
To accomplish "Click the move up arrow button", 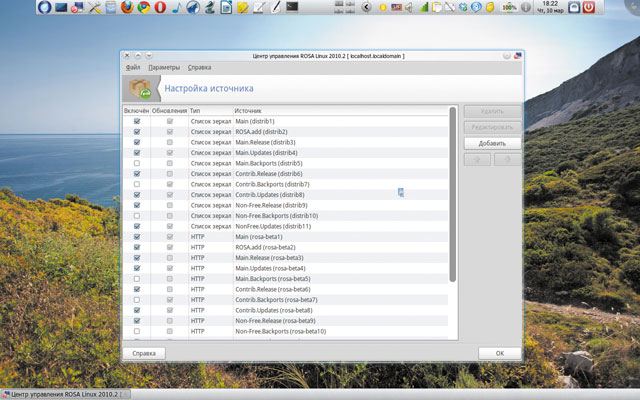I will 477,160.
